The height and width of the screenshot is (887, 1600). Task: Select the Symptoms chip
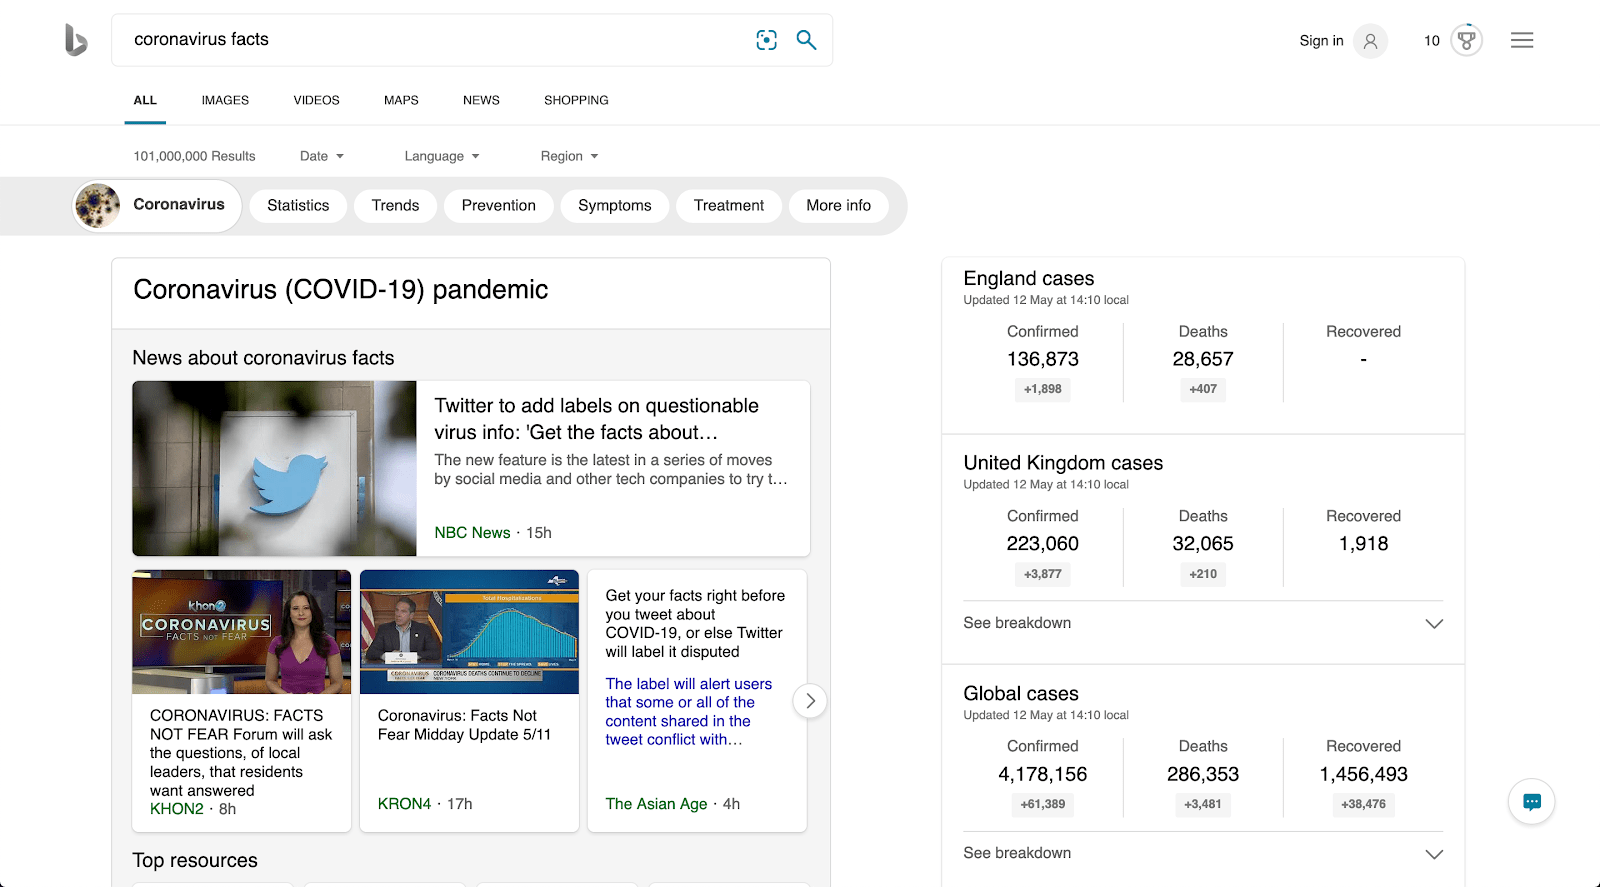[x=614, y=205]
